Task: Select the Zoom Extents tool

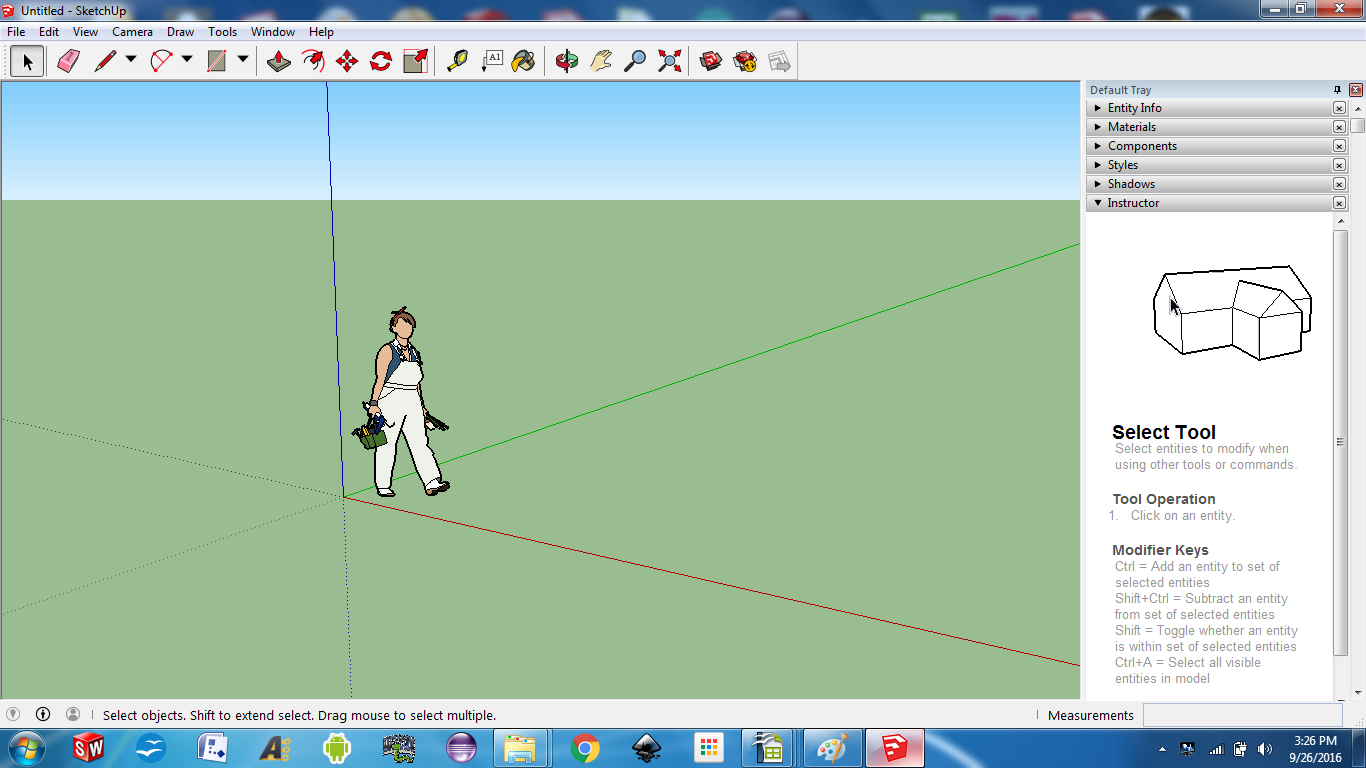Action: (x=669, y=62)
